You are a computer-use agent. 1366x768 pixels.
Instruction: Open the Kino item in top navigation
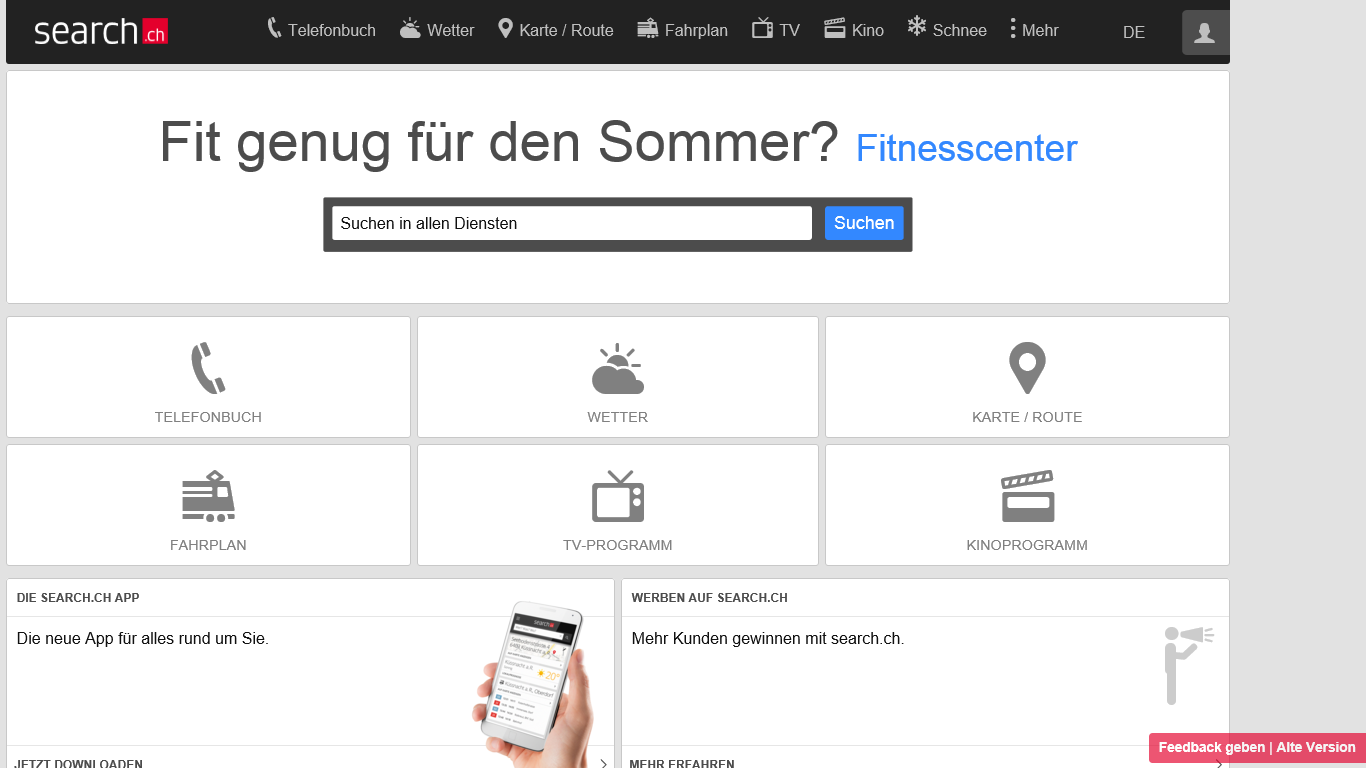pyautogui.click(x=854, y=29)
